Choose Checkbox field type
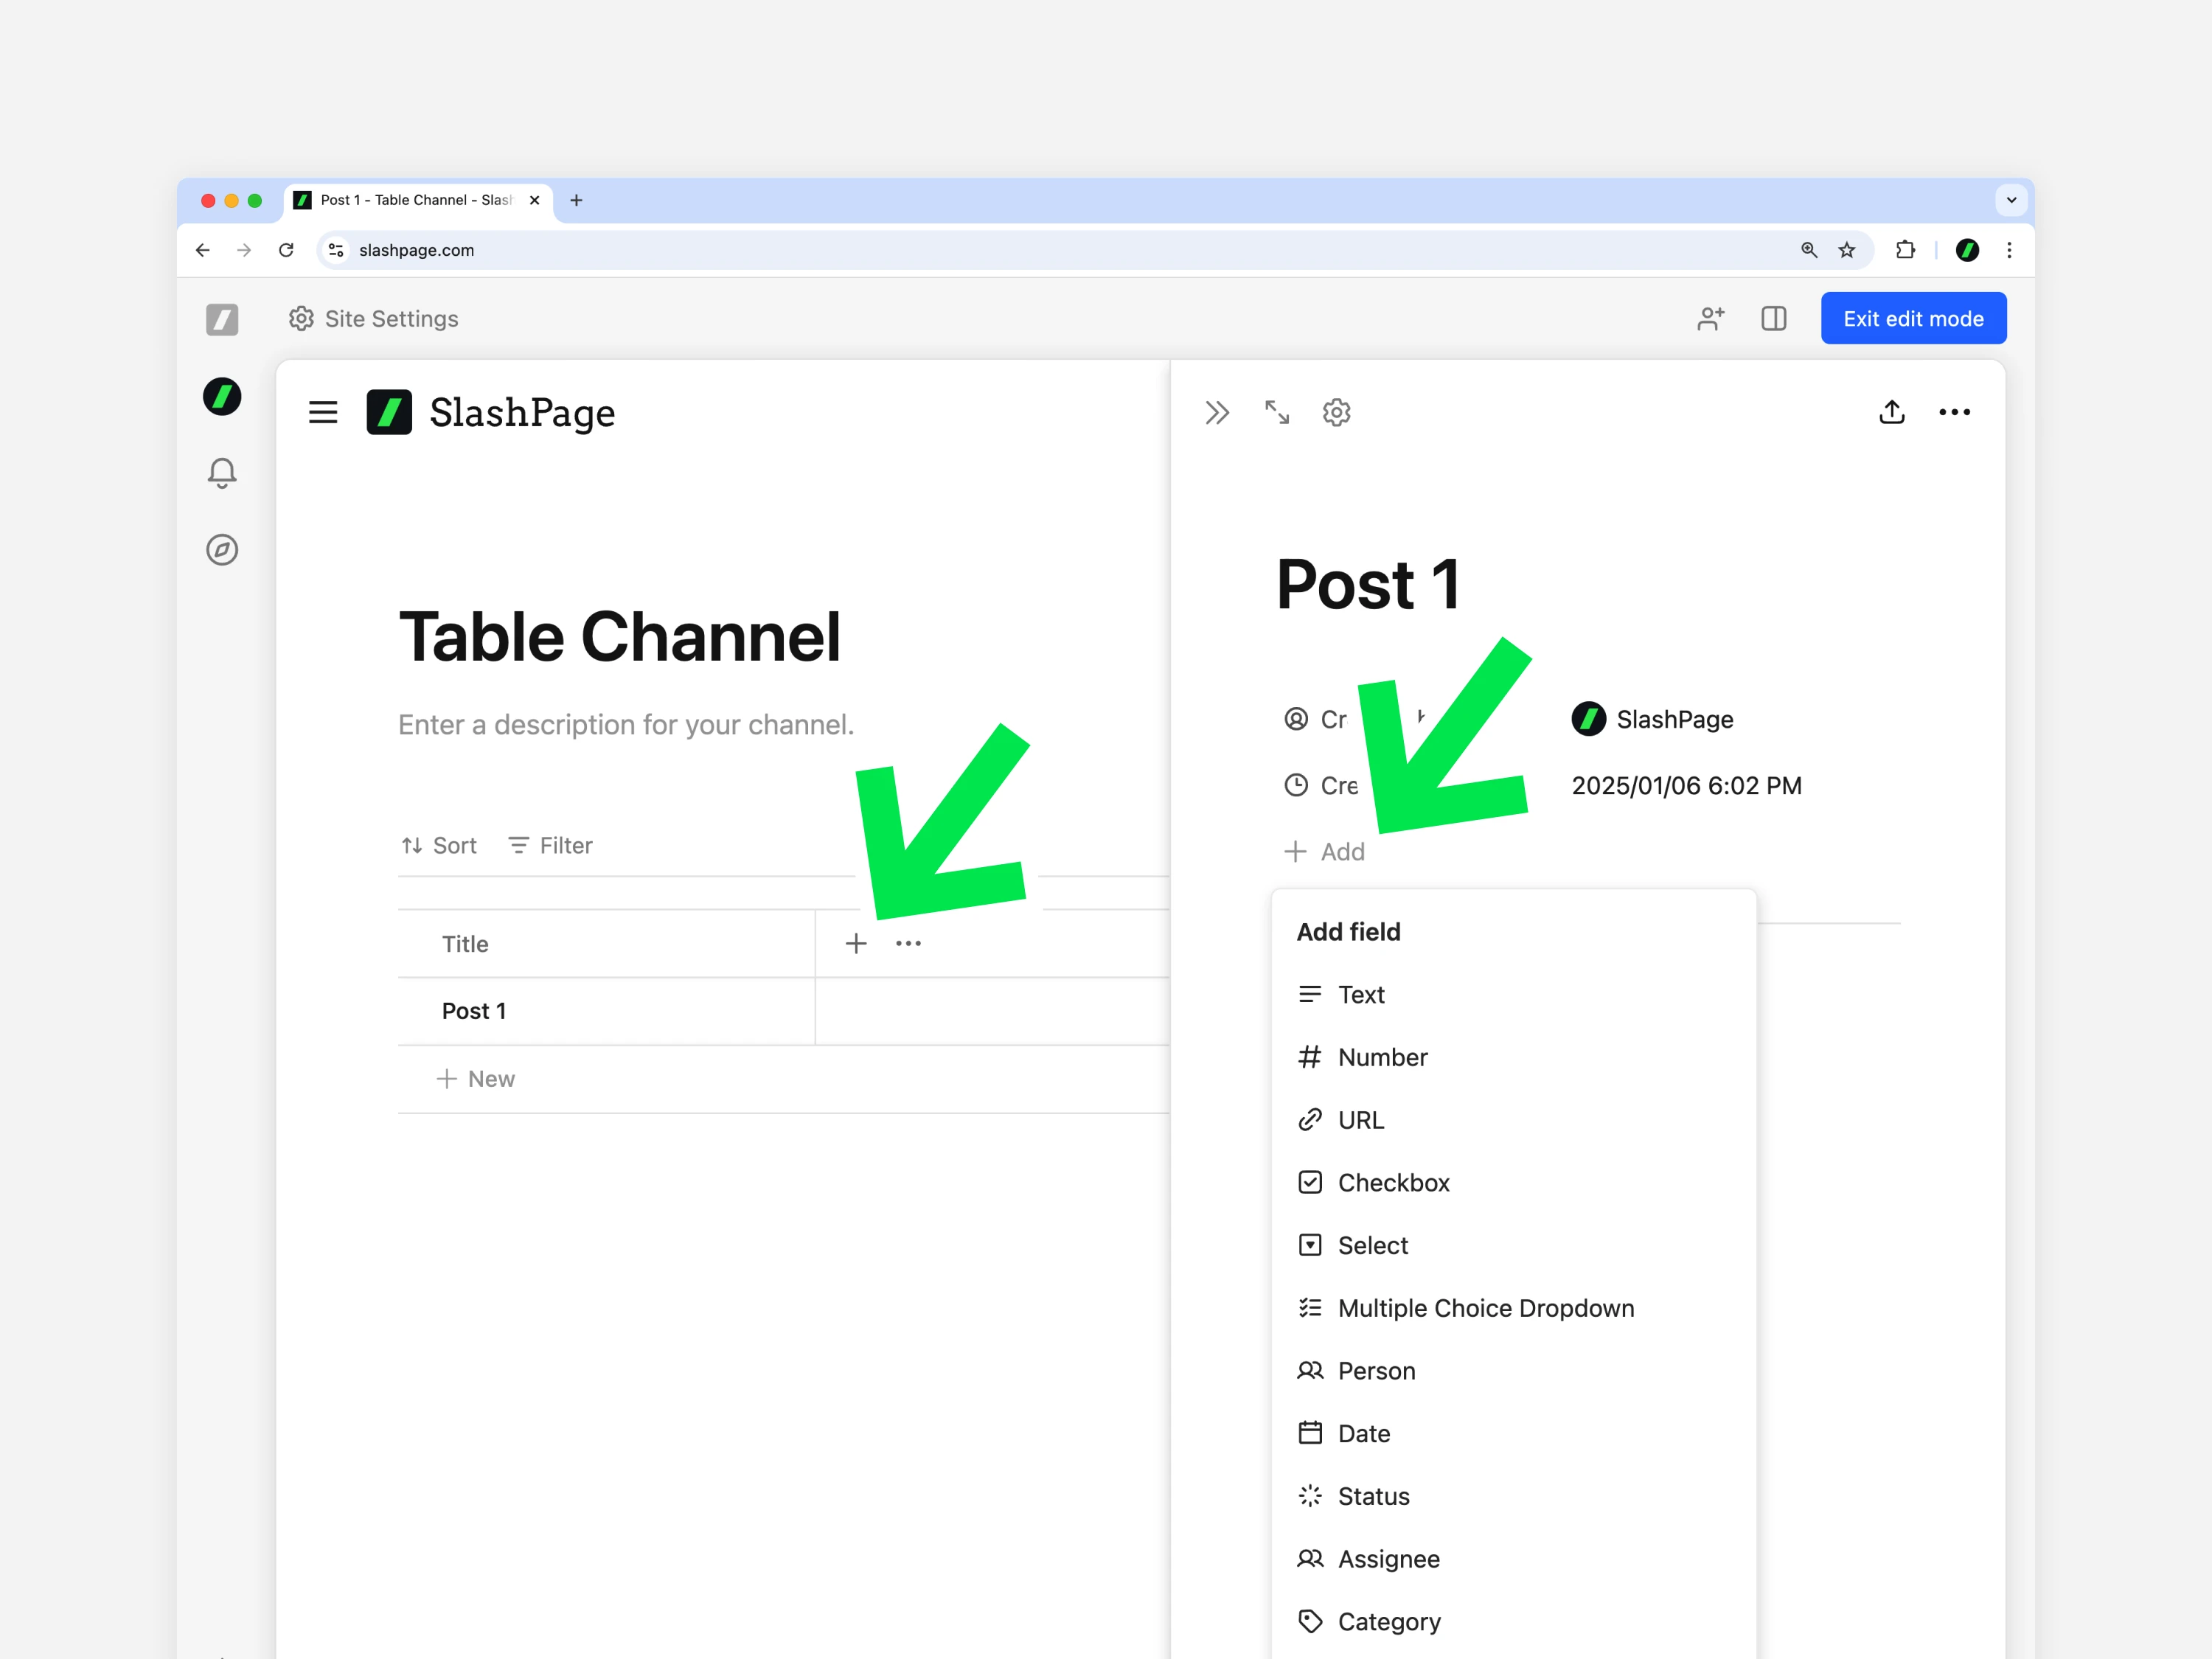This screenshot has width=2212, height=1659. click(1513, 1183)
